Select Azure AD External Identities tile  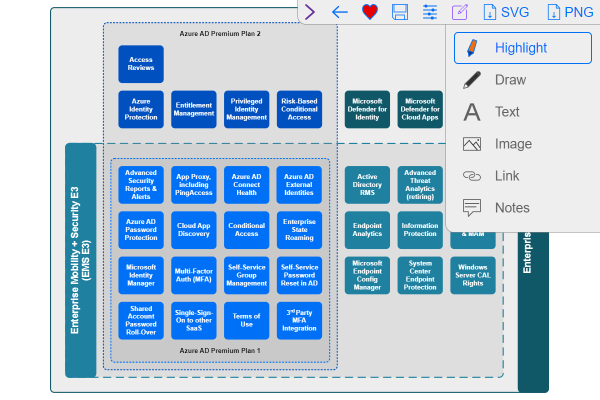(x=299, y=185)
